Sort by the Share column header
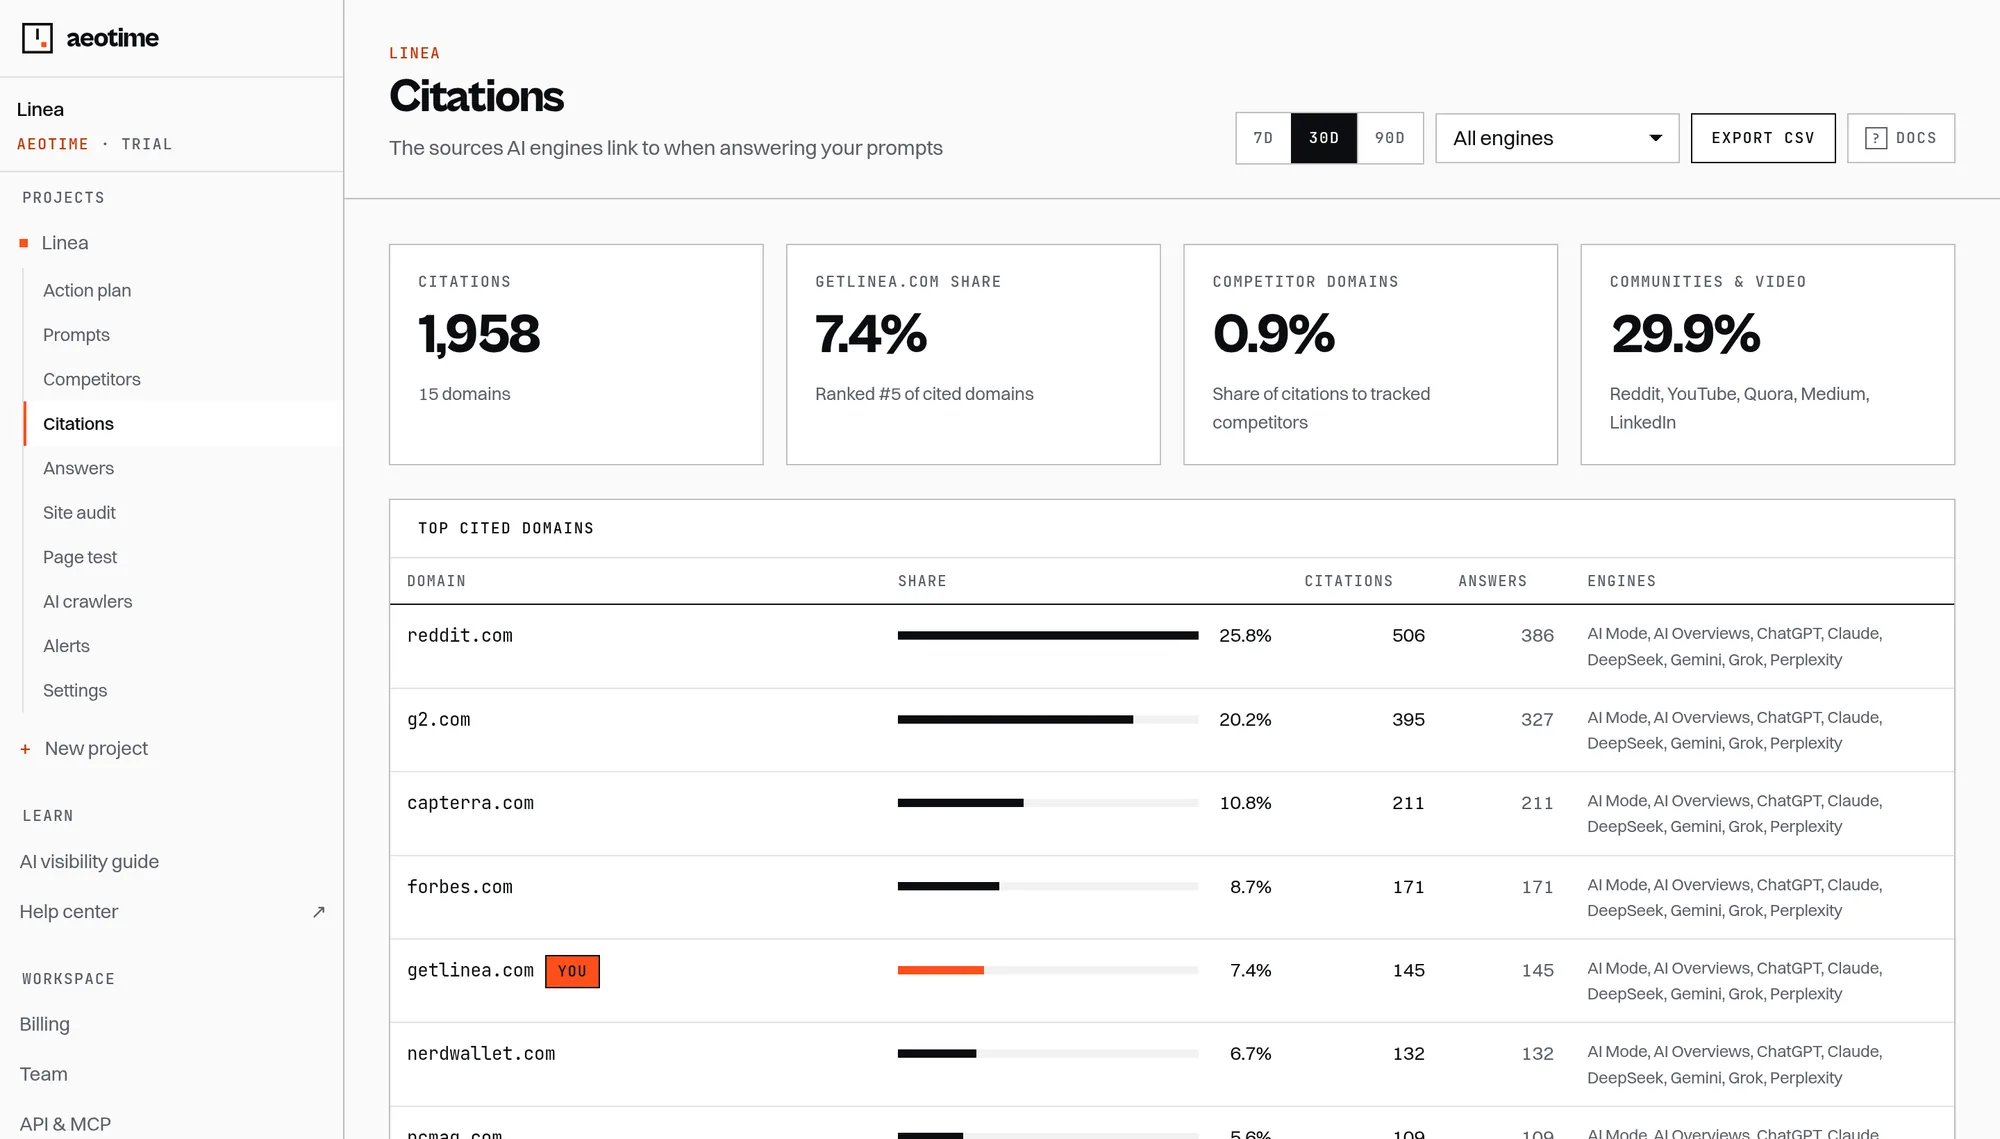Image resolution: width=2000 pixels, height=1139 pixels. (x=922, y=581)
